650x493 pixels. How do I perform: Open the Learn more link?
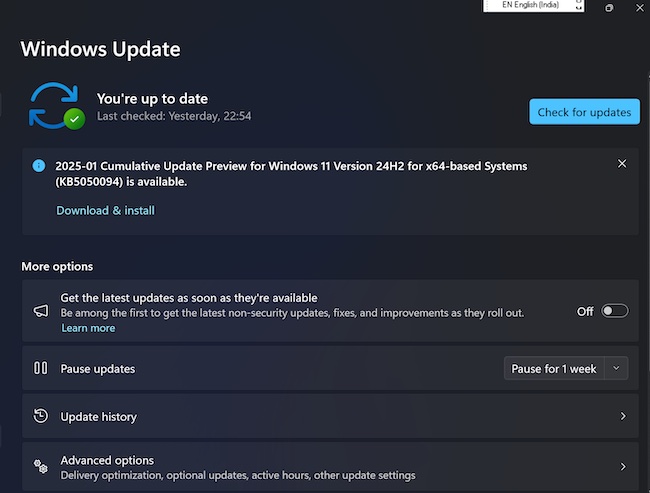coord(88,328)
